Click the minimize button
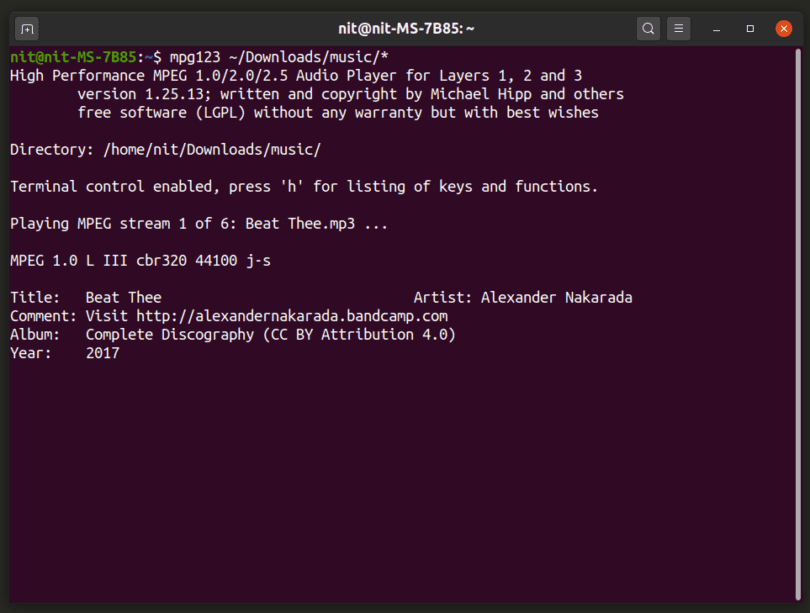Screen dimensions: 810x613 pyautogui.click(x=714, y=28)
